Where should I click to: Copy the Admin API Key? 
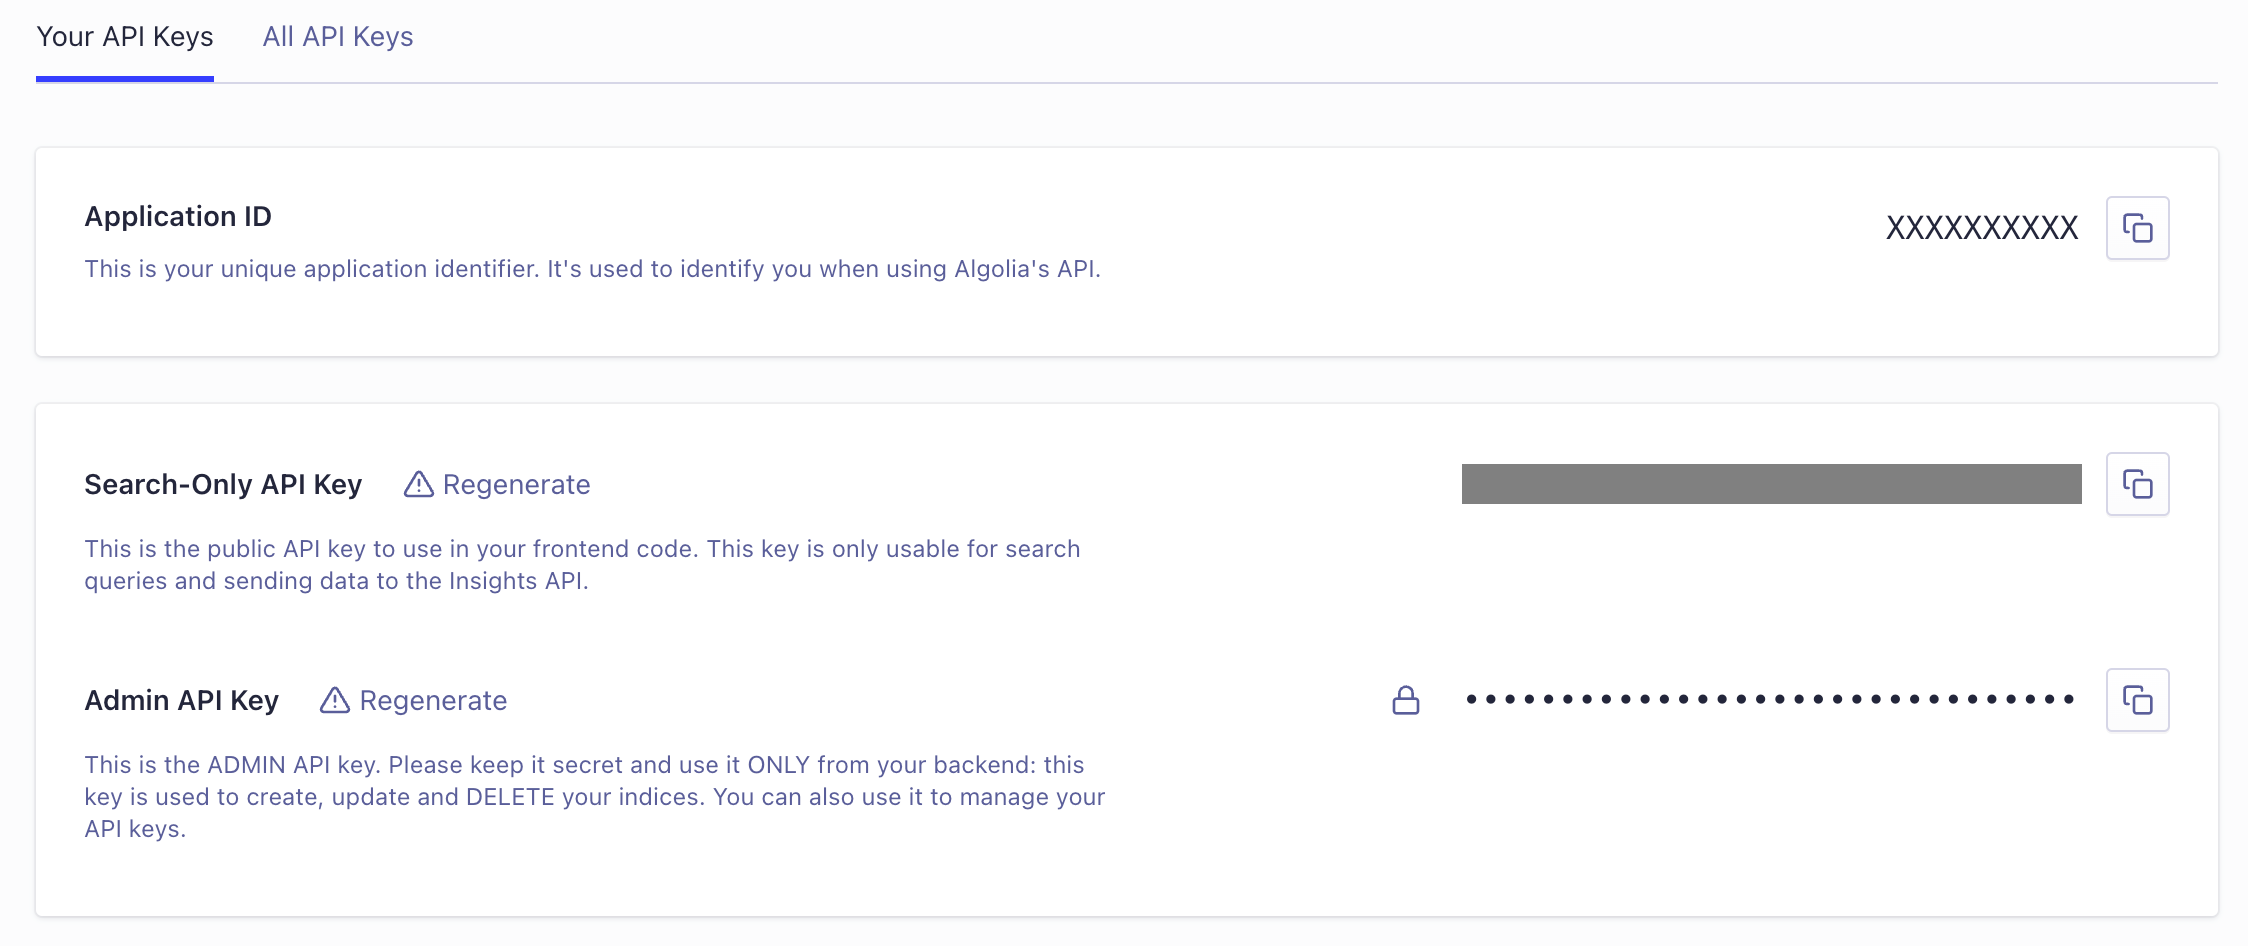pos(2139,700)
